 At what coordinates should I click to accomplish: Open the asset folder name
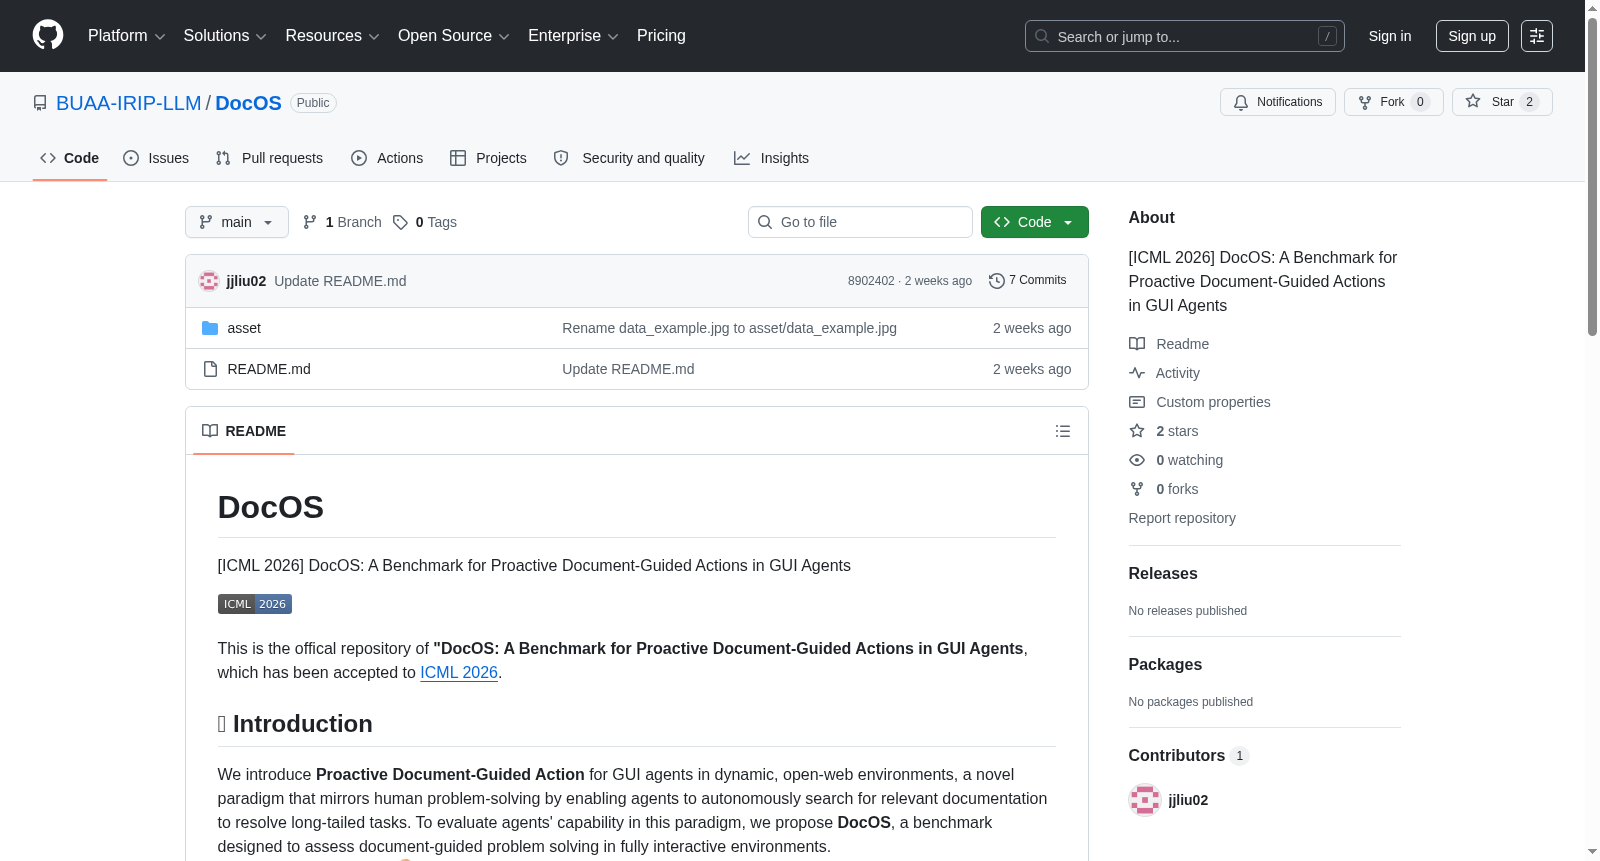244,328
